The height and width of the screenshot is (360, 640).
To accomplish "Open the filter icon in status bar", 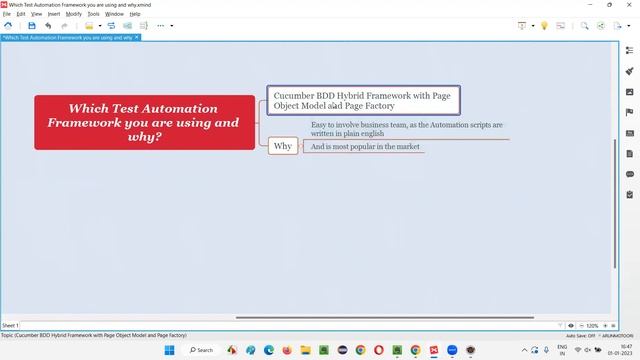I will [560, 326].
